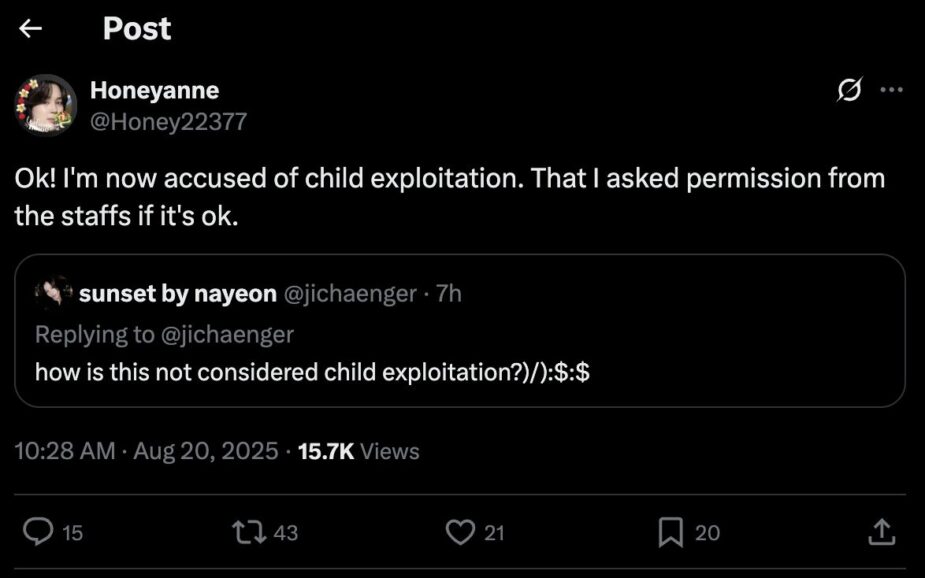
Task: Click the Honeyanne display name
Action: tap(154, 90)
